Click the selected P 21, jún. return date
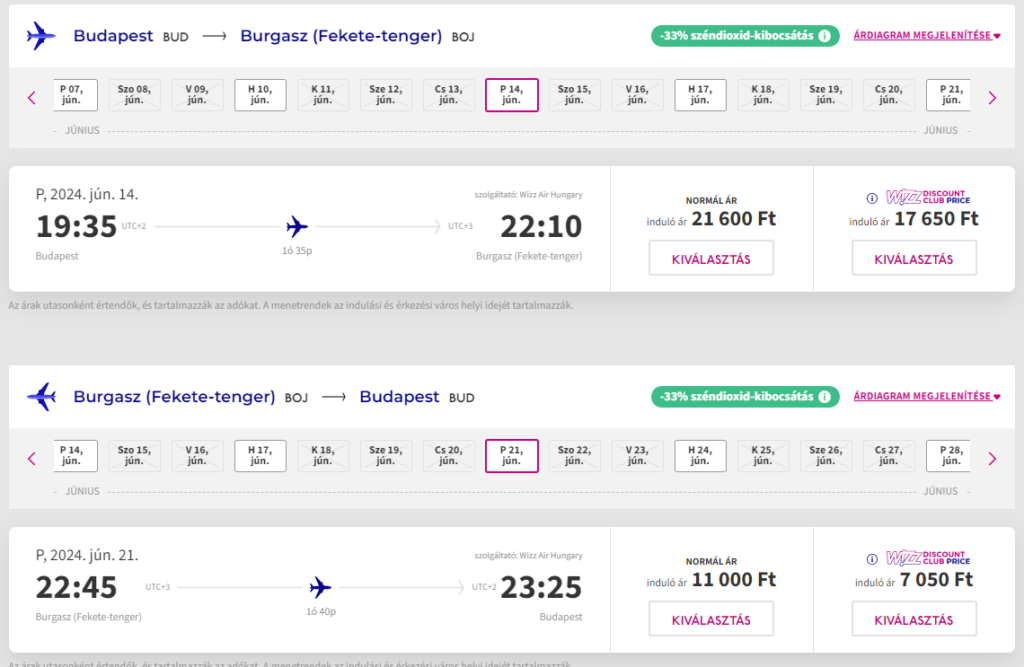The width and height of the screenshot is (1024, 667). [x=511, y=456]
